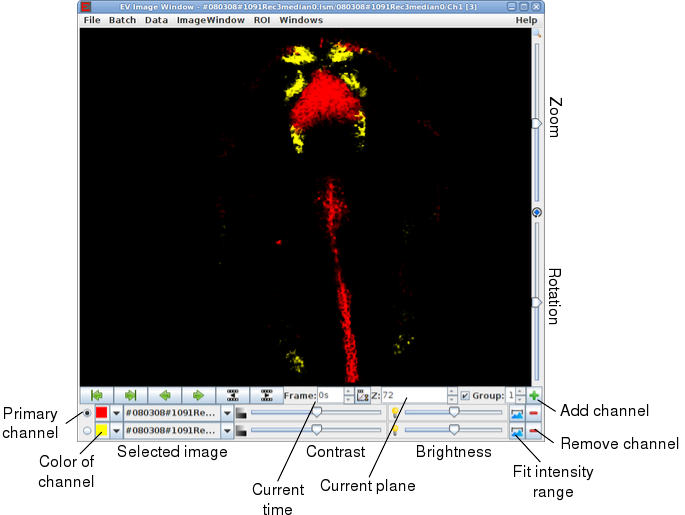Open color dropdown for the yellow channel
Image resolution: width=685 pixels, height=515 pixels.
pyautogui.click(x=116, y=431)
